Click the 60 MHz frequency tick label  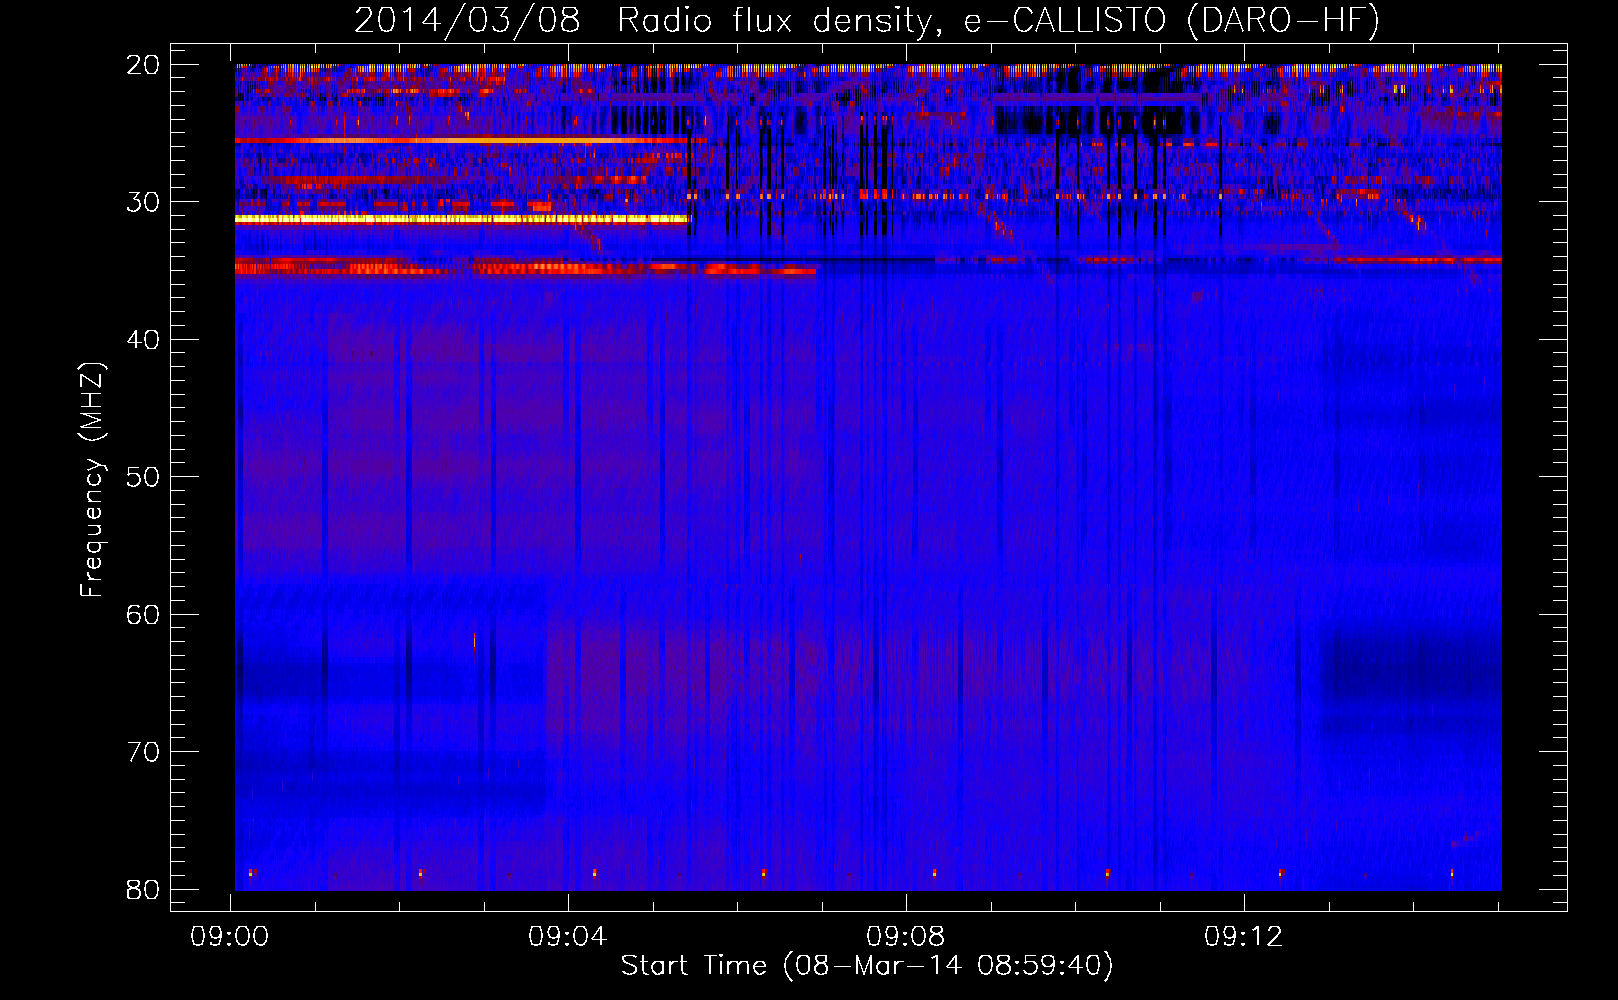point(143,614)
